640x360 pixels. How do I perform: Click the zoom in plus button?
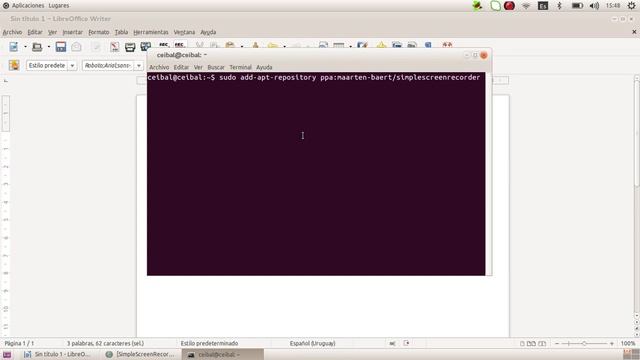pos(611,344)
